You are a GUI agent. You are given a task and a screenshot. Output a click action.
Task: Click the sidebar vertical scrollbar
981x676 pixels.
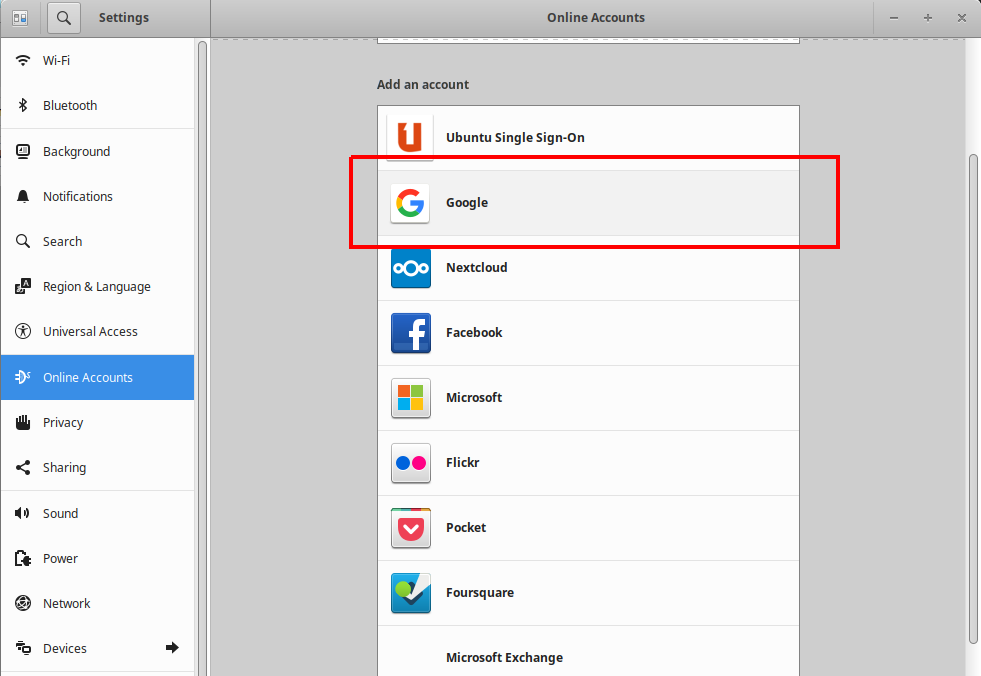coord(202,358)
